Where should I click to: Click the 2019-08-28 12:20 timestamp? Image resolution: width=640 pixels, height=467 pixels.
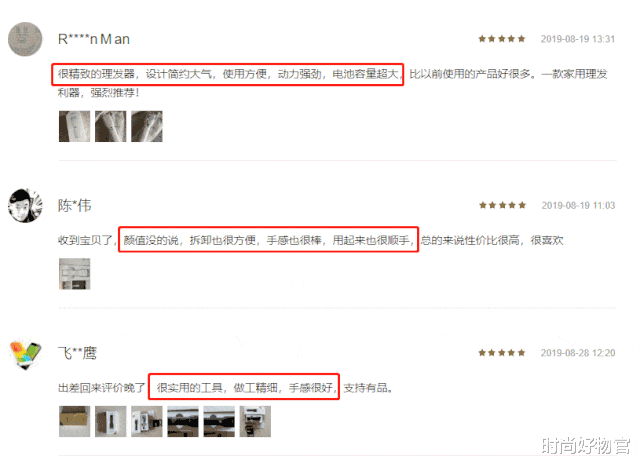point(578,353)
